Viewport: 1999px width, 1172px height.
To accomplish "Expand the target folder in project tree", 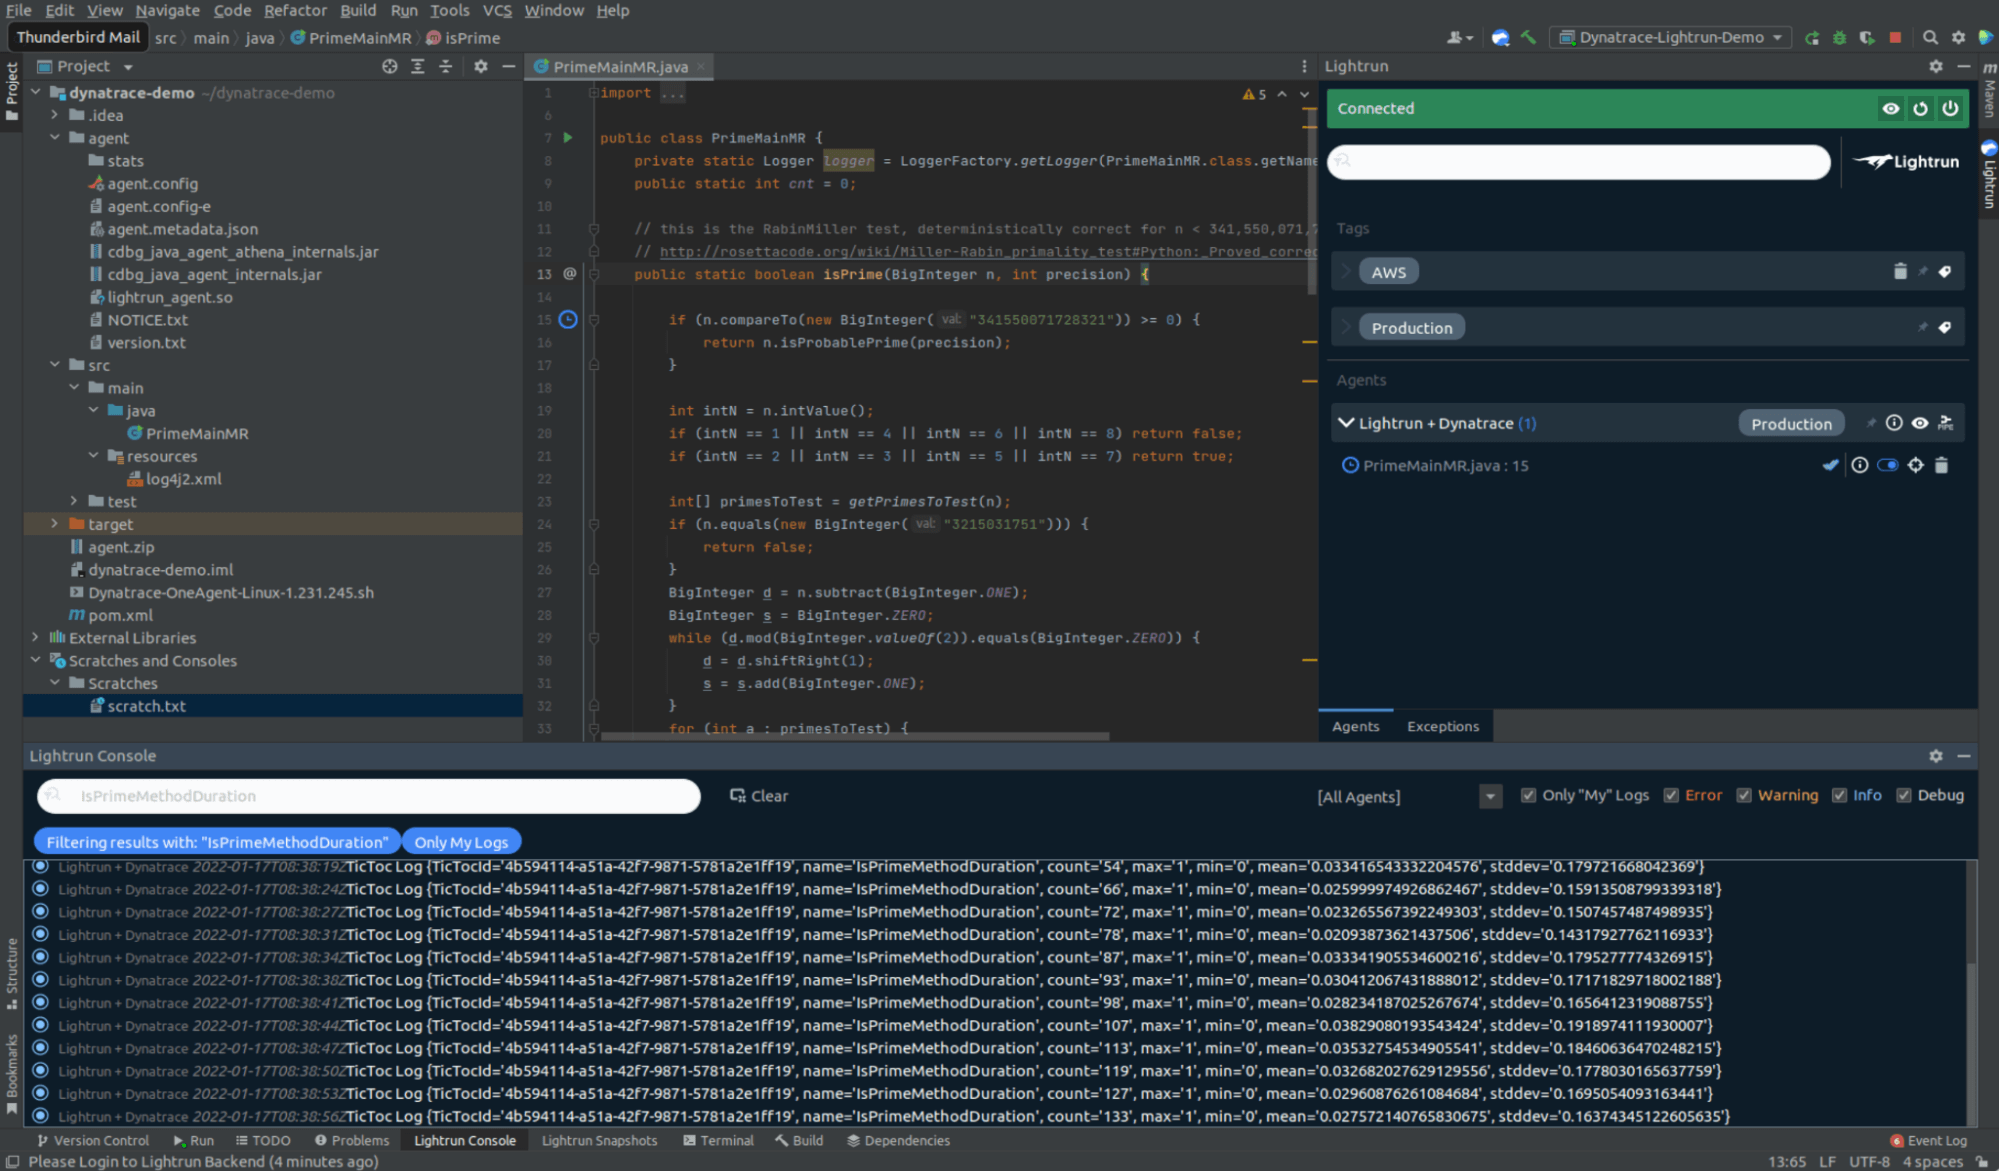I will (55, 524).
